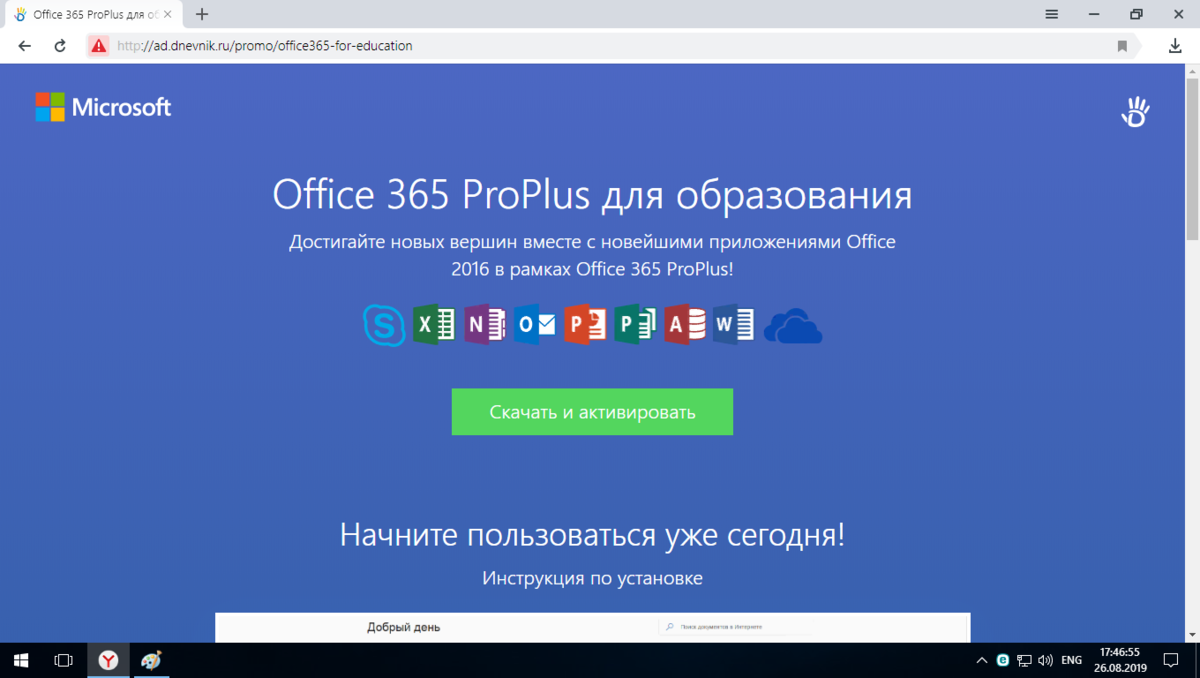Image resolution: width=1200 pixels, height=678 pixels.
Task: Click the PowerPoint icon
Action: coord(584,324)
